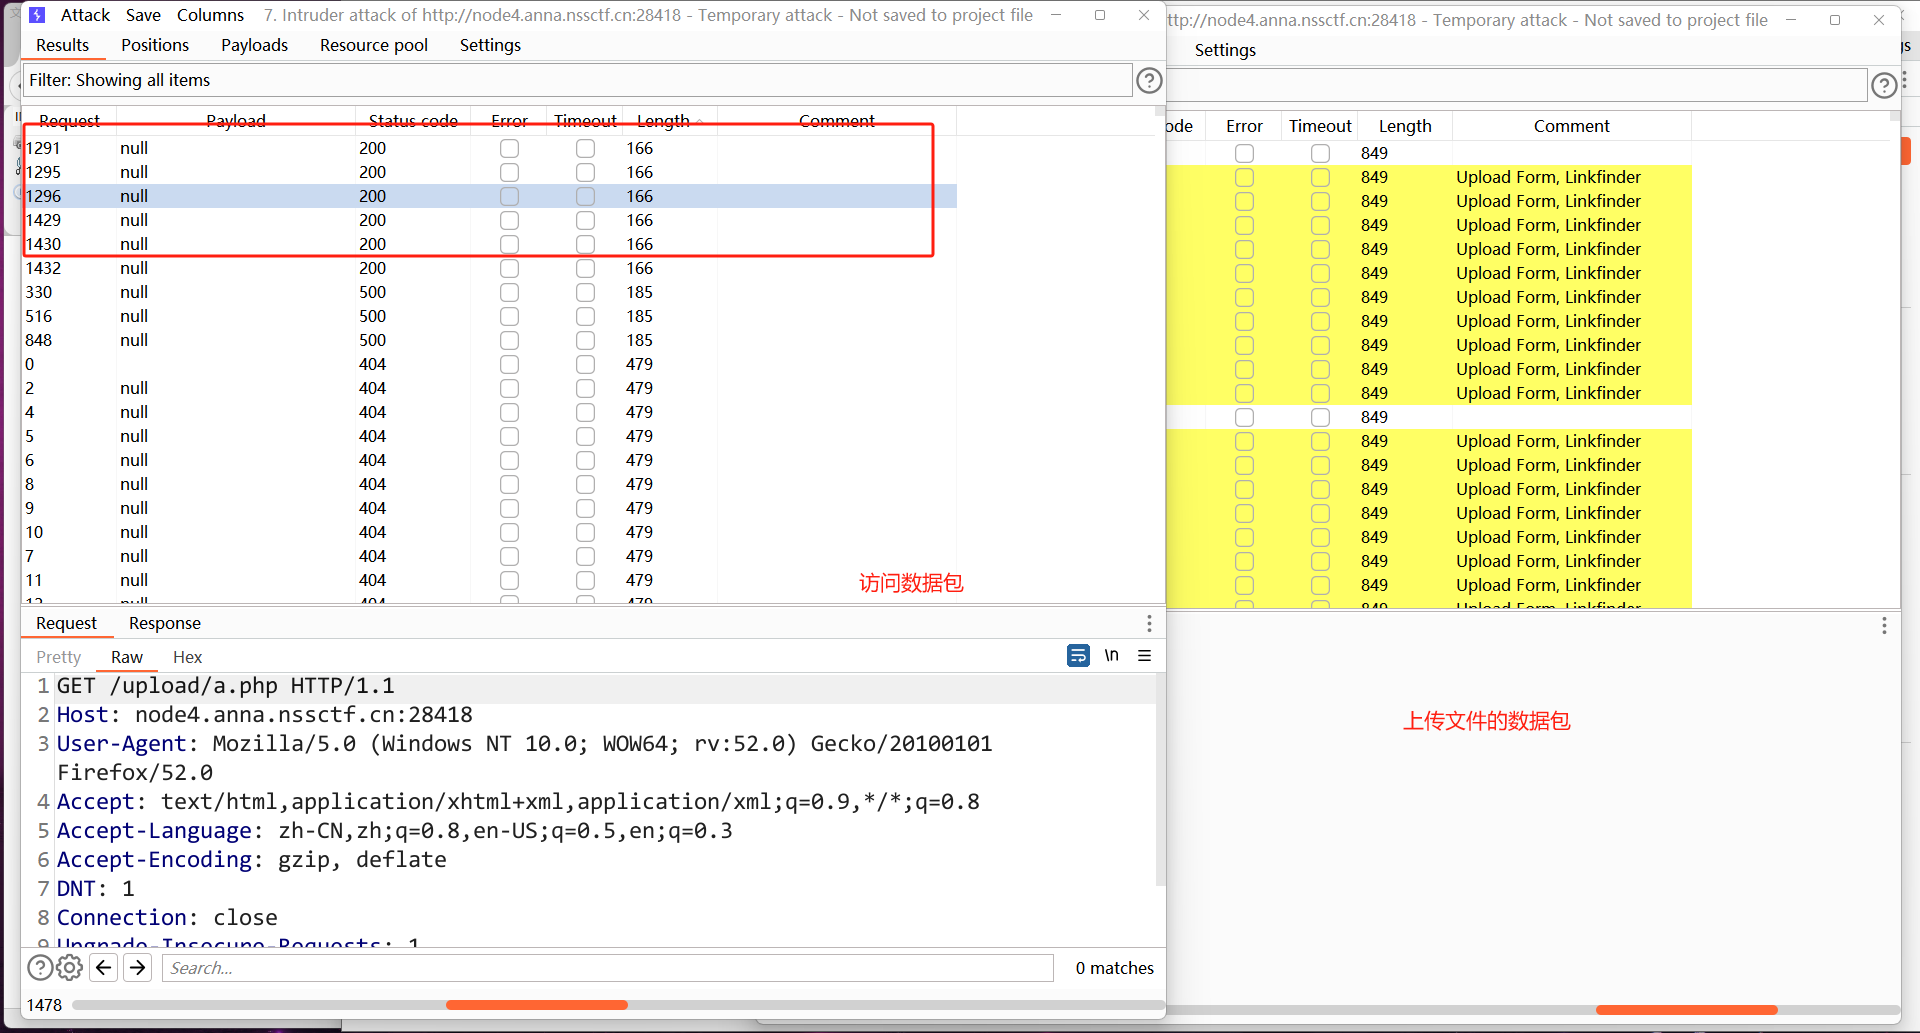Sort by Comment column in left window

point(837,121)
